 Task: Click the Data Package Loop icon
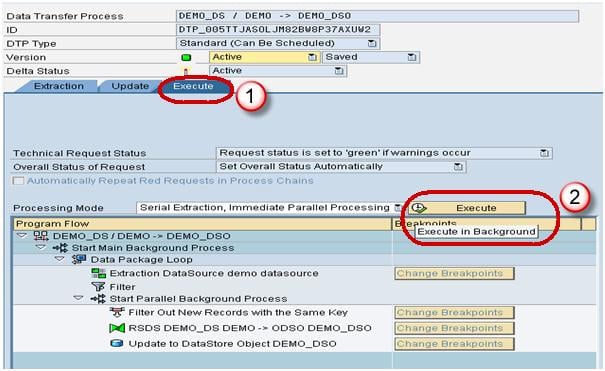[79, 260]
